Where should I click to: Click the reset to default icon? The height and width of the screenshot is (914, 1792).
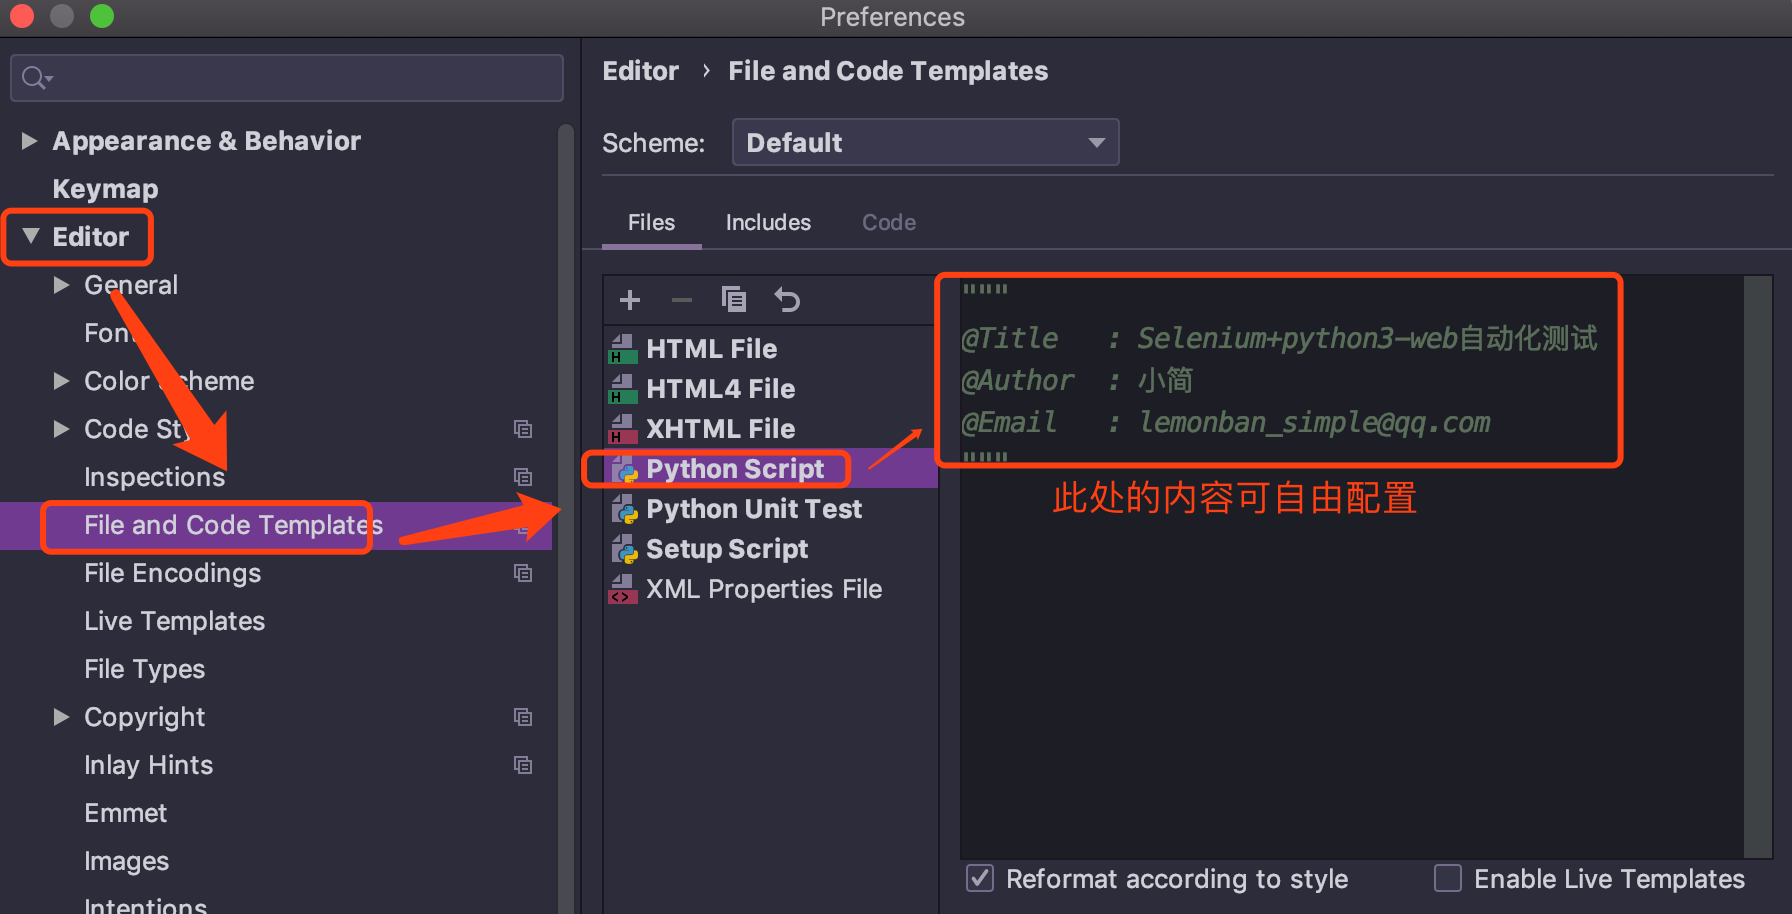(787, 300)
